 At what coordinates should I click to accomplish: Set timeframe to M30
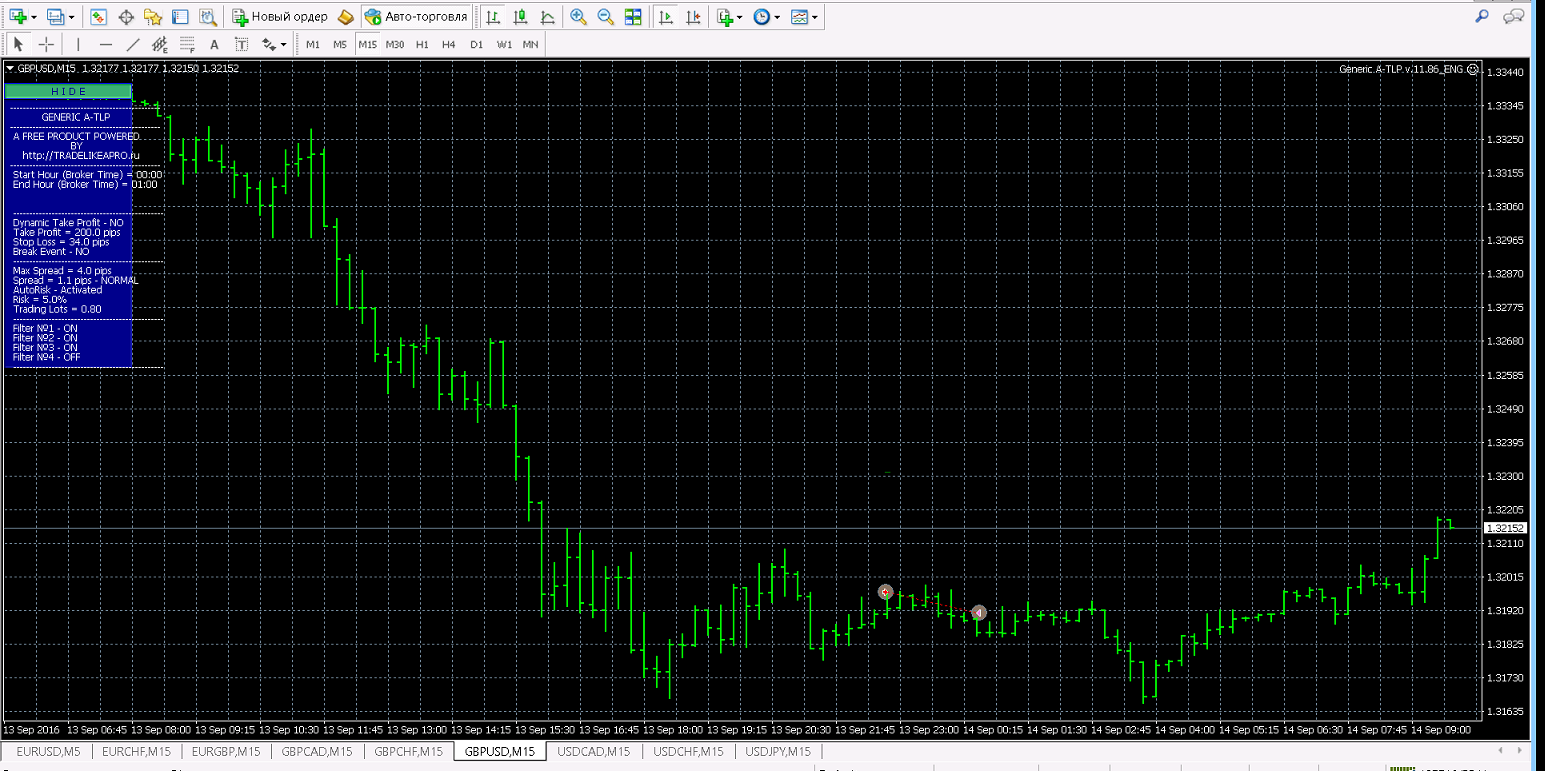[x=395, y=44]
